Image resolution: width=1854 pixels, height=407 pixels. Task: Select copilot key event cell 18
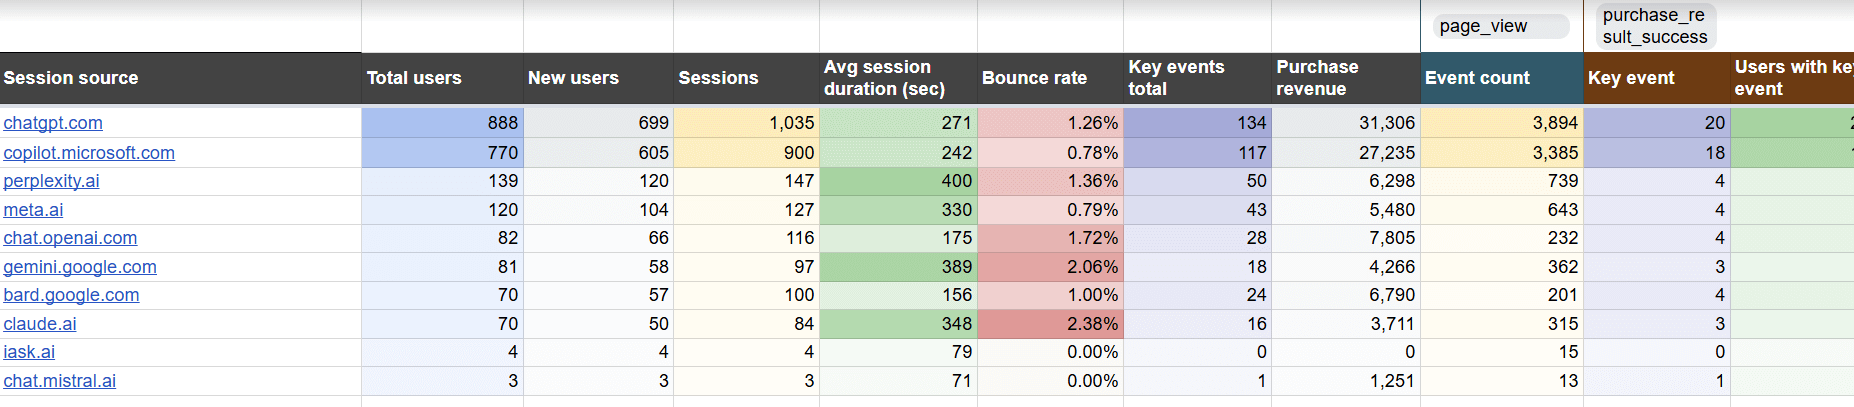pyautogui.click(x=1657, y=153)
